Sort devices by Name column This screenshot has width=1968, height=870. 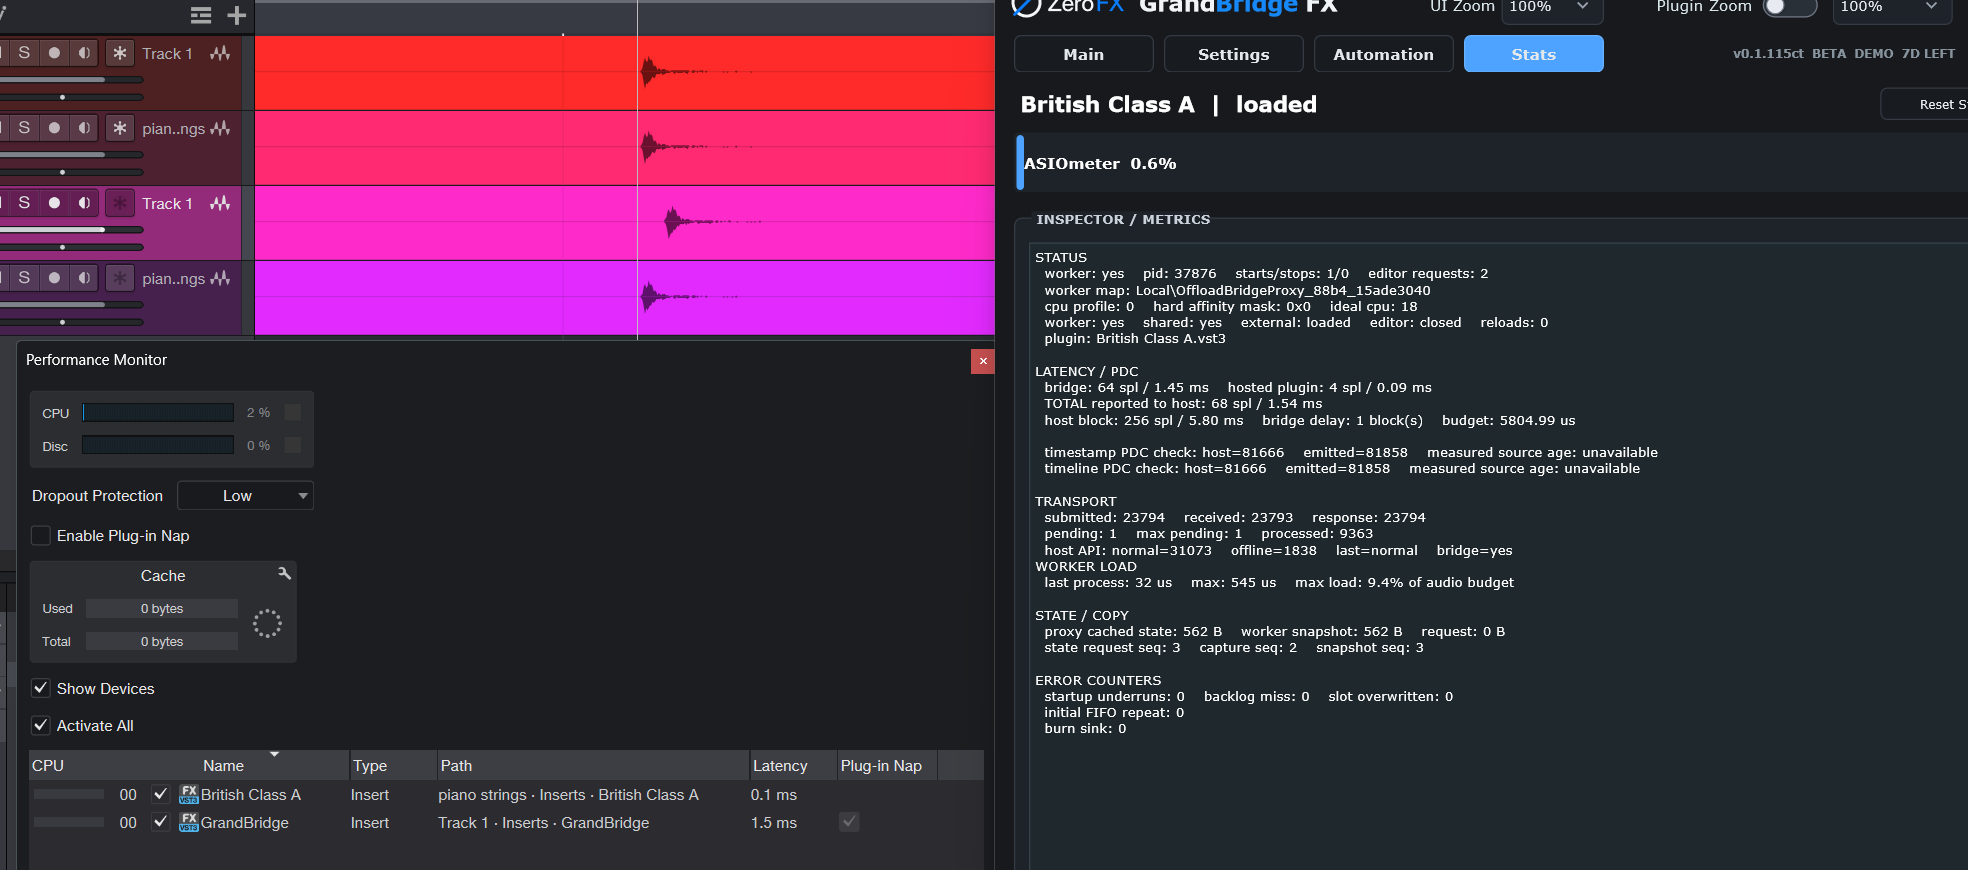[224, 766]
